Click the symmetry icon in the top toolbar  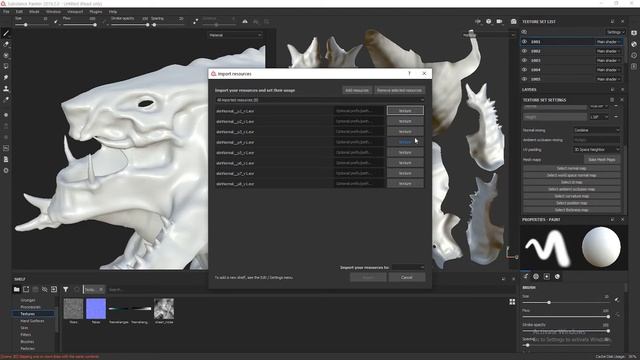[x=245, y=21]
